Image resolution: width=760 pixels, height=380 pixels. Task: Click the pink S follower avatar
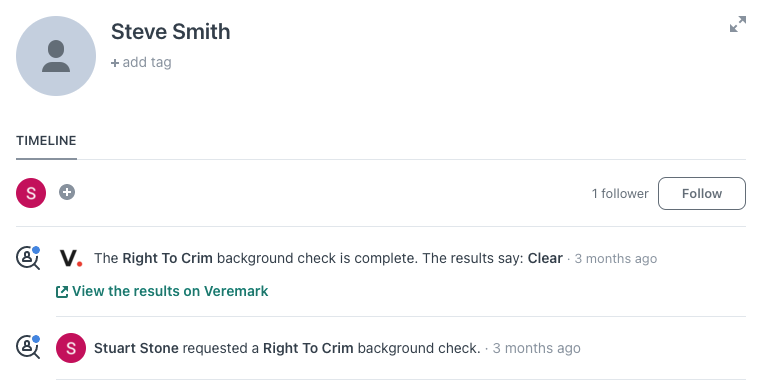point(31,193)
